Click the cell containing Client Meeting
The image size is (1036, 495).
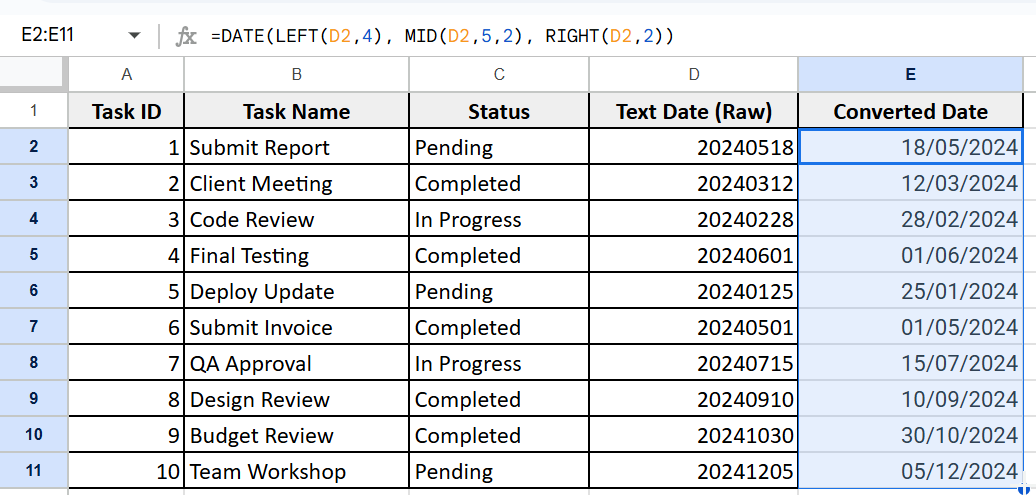click(297, 183)
